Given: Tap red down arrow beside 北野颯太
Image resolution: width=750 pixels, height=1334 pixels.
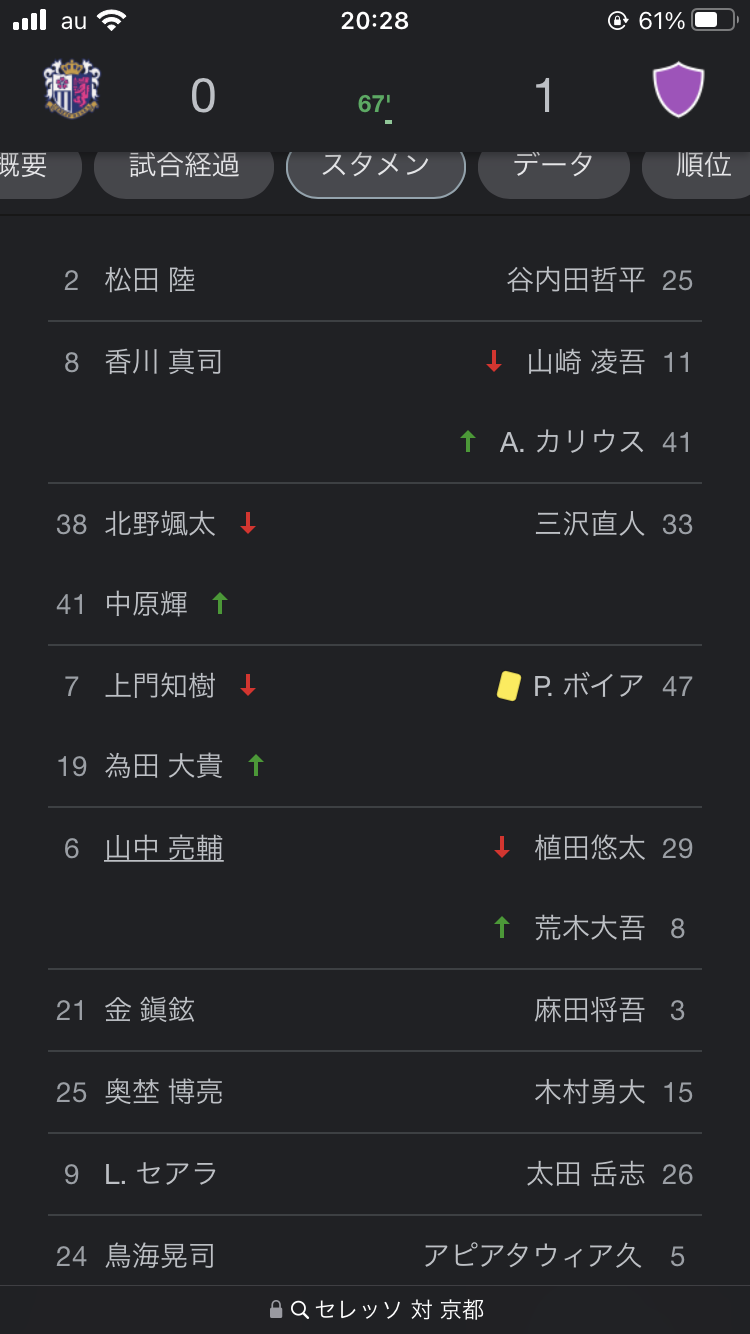Looking at the screenshot, I should coord(248,524).
